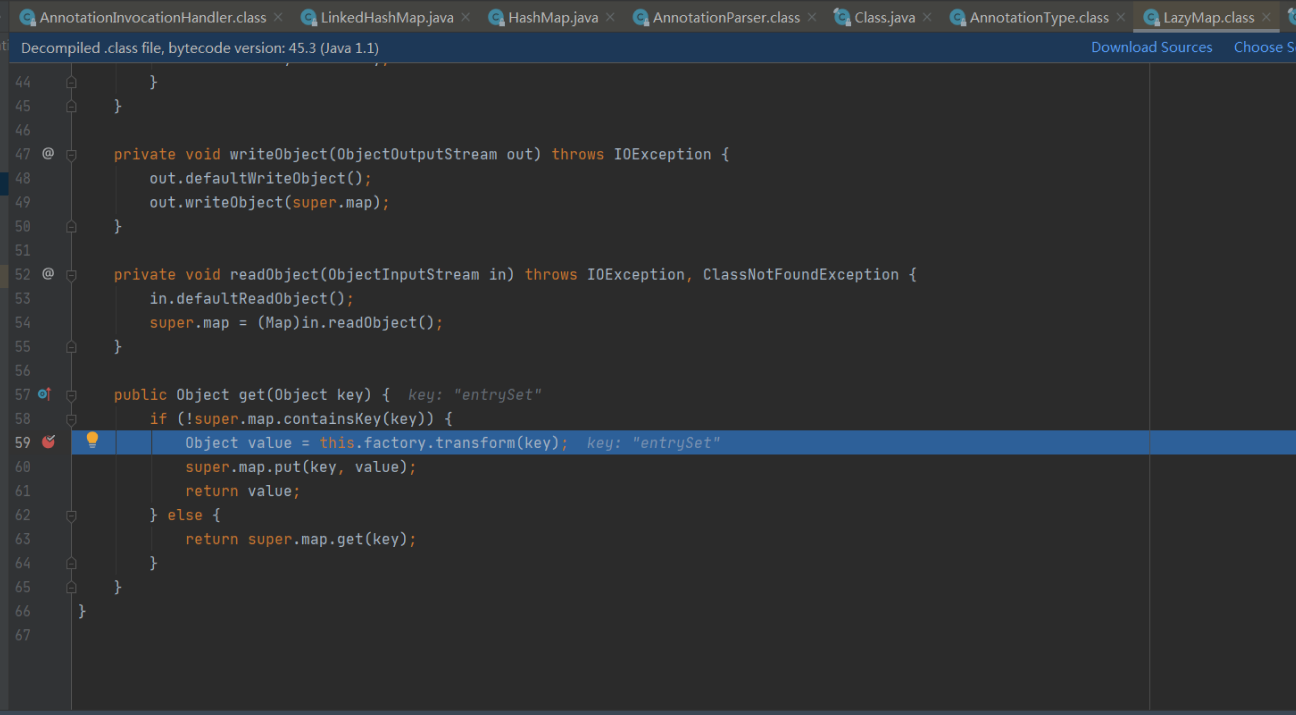
Task: Click the override gutter icon on line 57
Action: point(44,394)
